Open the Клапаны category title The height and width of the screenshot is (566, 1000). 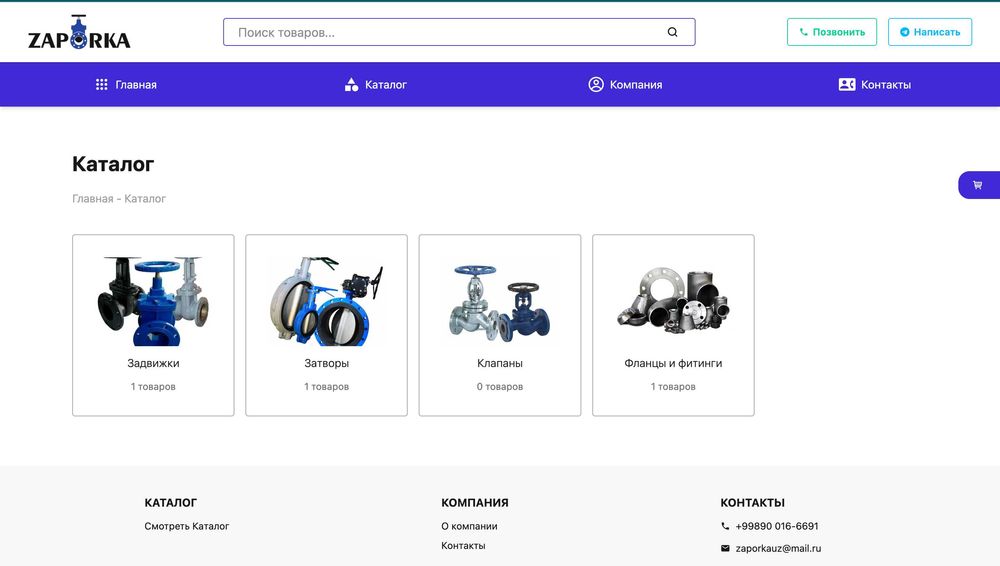click(x=500, y=363)
